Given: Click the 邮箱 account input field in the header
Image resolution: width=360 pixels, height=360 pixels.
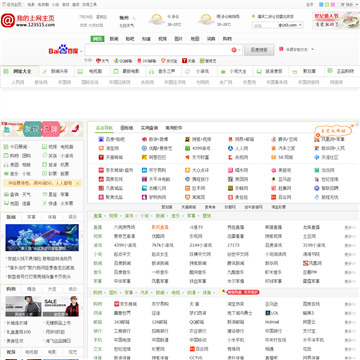Looking at the screenshot, I should [265, 25].
